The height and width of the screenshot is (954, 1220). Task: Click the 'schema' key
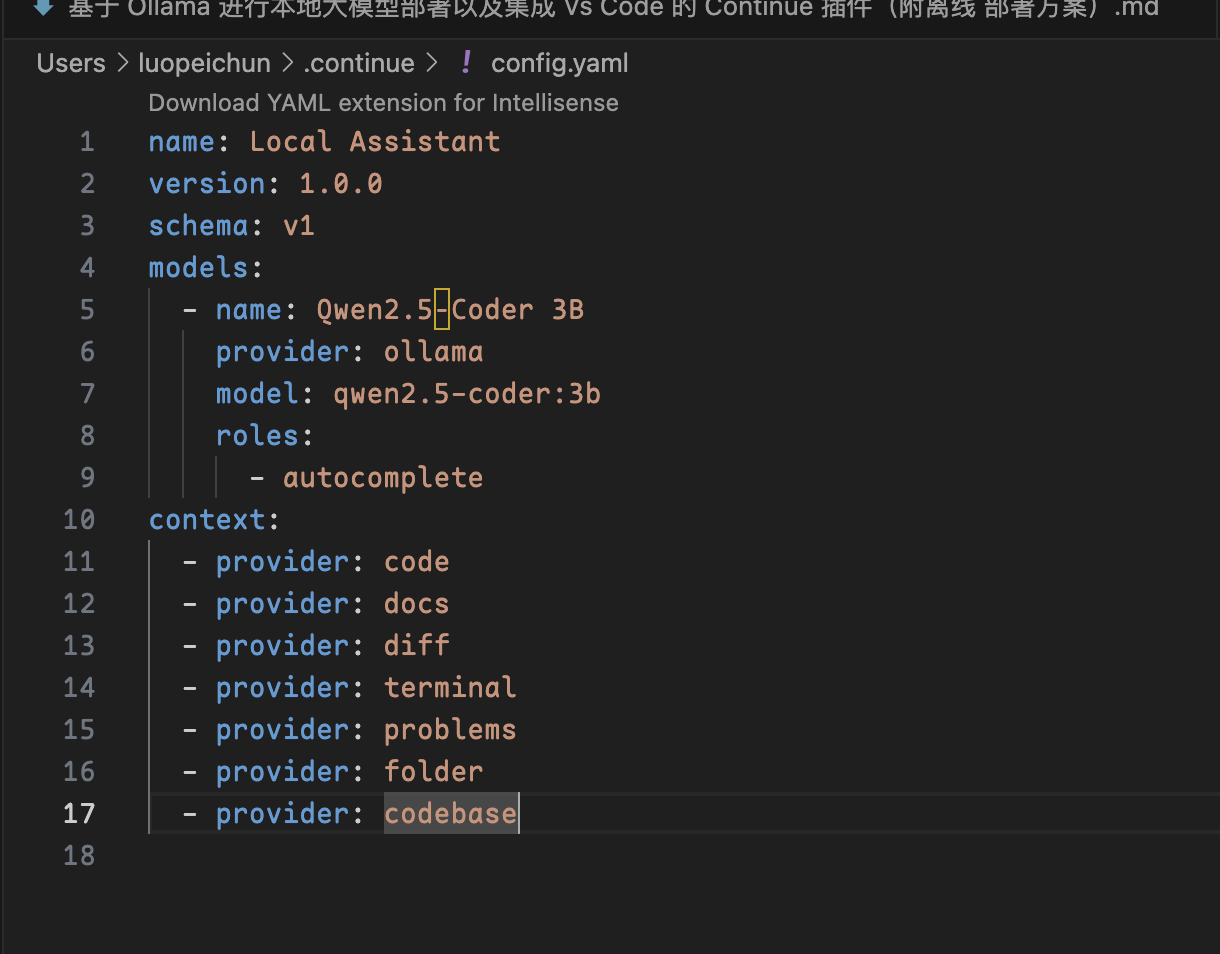pos(199,226)
